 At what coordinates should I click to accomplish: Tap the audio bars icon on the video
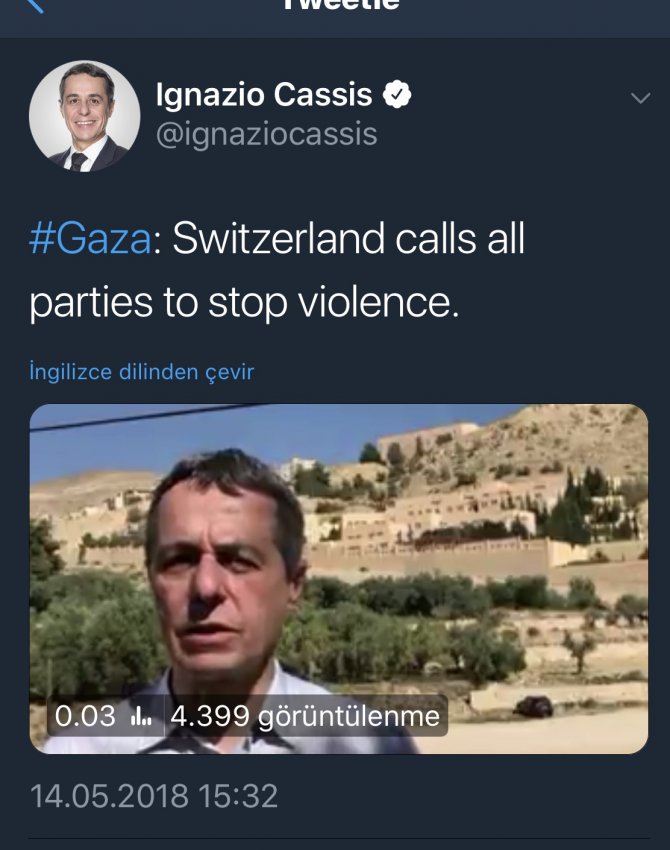[x=141, y=716]
